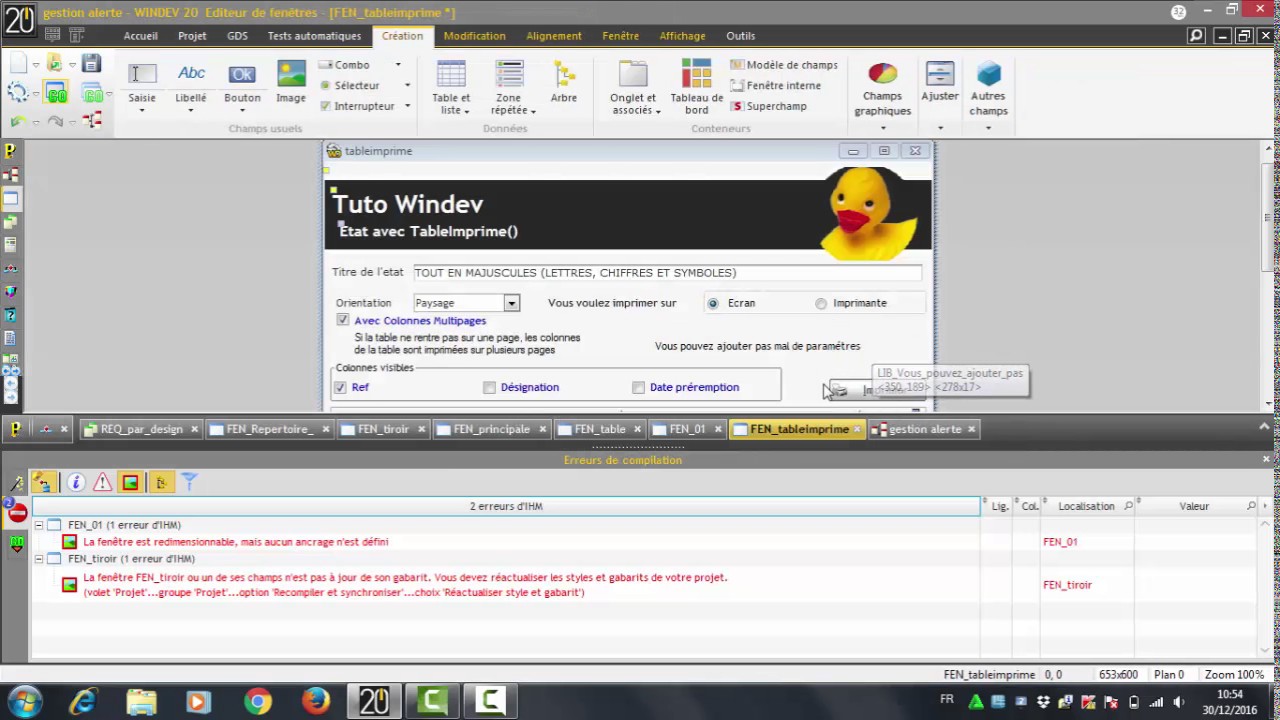
Task: Select the Imprimante radio button
Action: 821,303
